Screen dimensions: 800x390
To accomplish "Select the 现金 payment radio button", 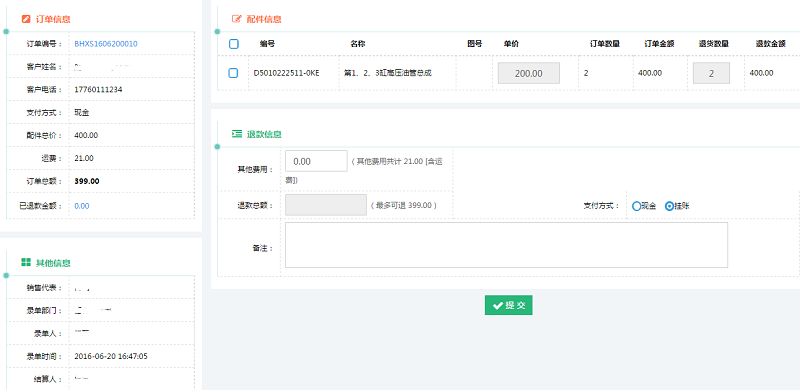I will [x=636, y=206].
